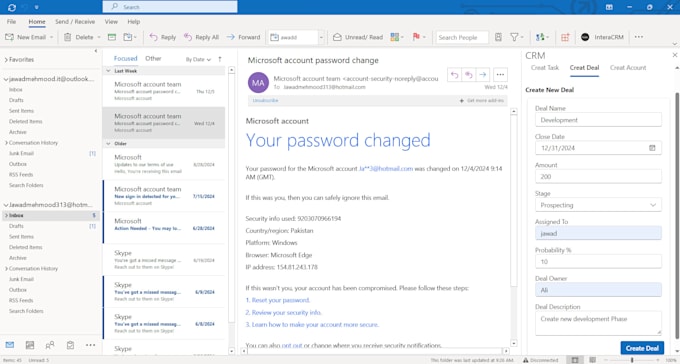Expand the Favorites section
This screenshot has height=364, width=680.
(x=6, y=60)
